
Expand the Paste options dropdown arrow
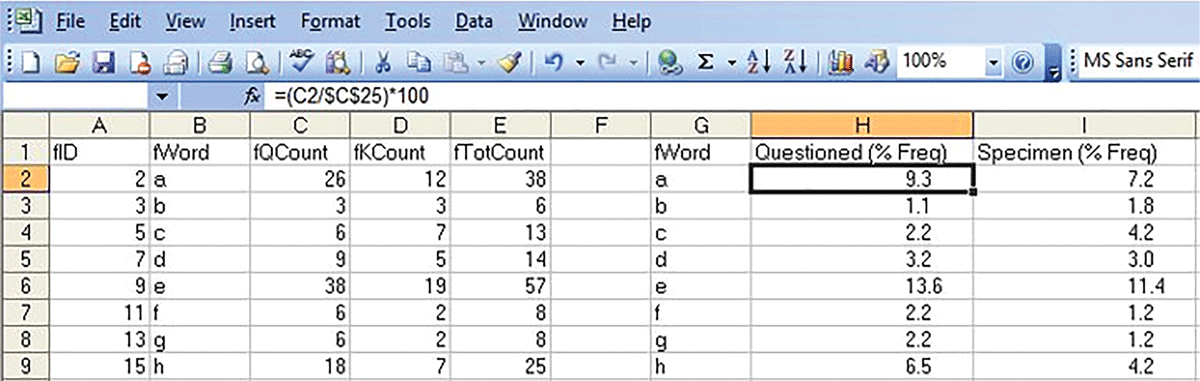481,63
